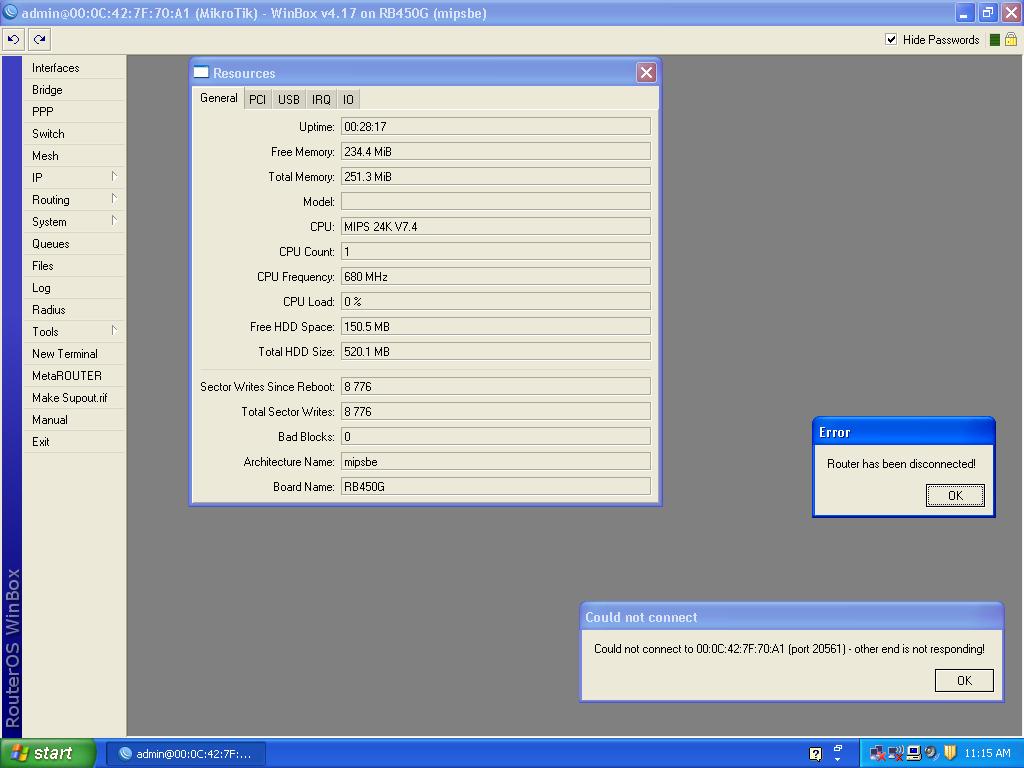The image size is (1024, 768).
Task: Expand the Routing submenu arrow
Action: pos(114,199)
